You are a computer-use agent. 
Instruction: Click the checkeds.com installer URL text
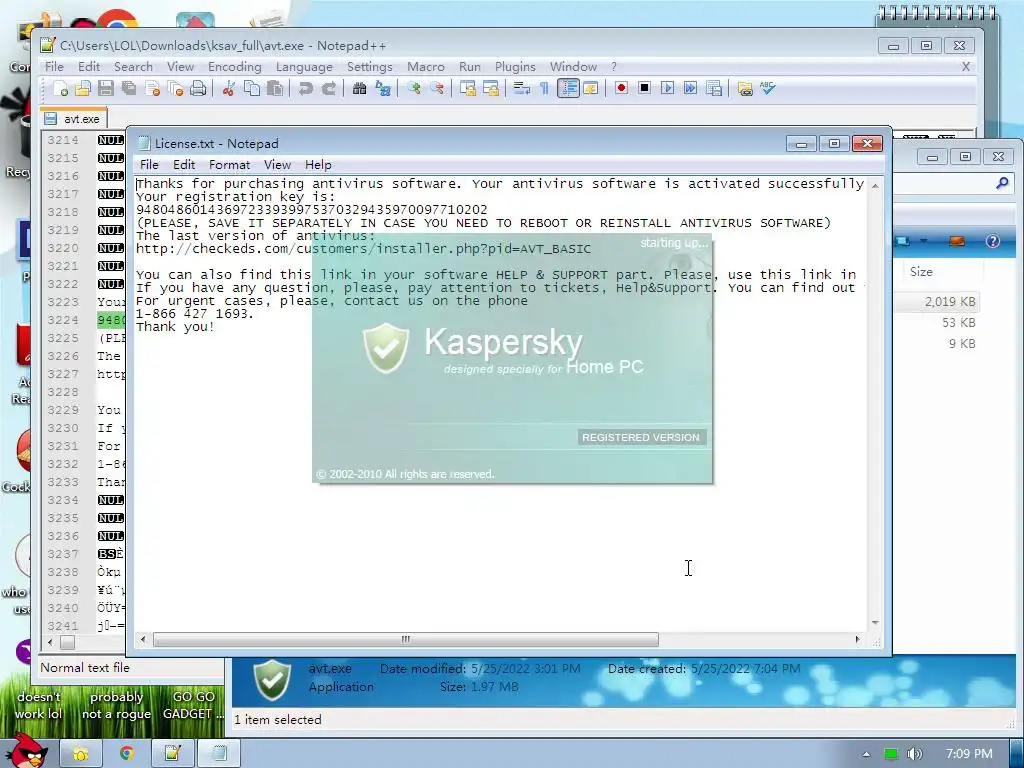click(363, 249)
